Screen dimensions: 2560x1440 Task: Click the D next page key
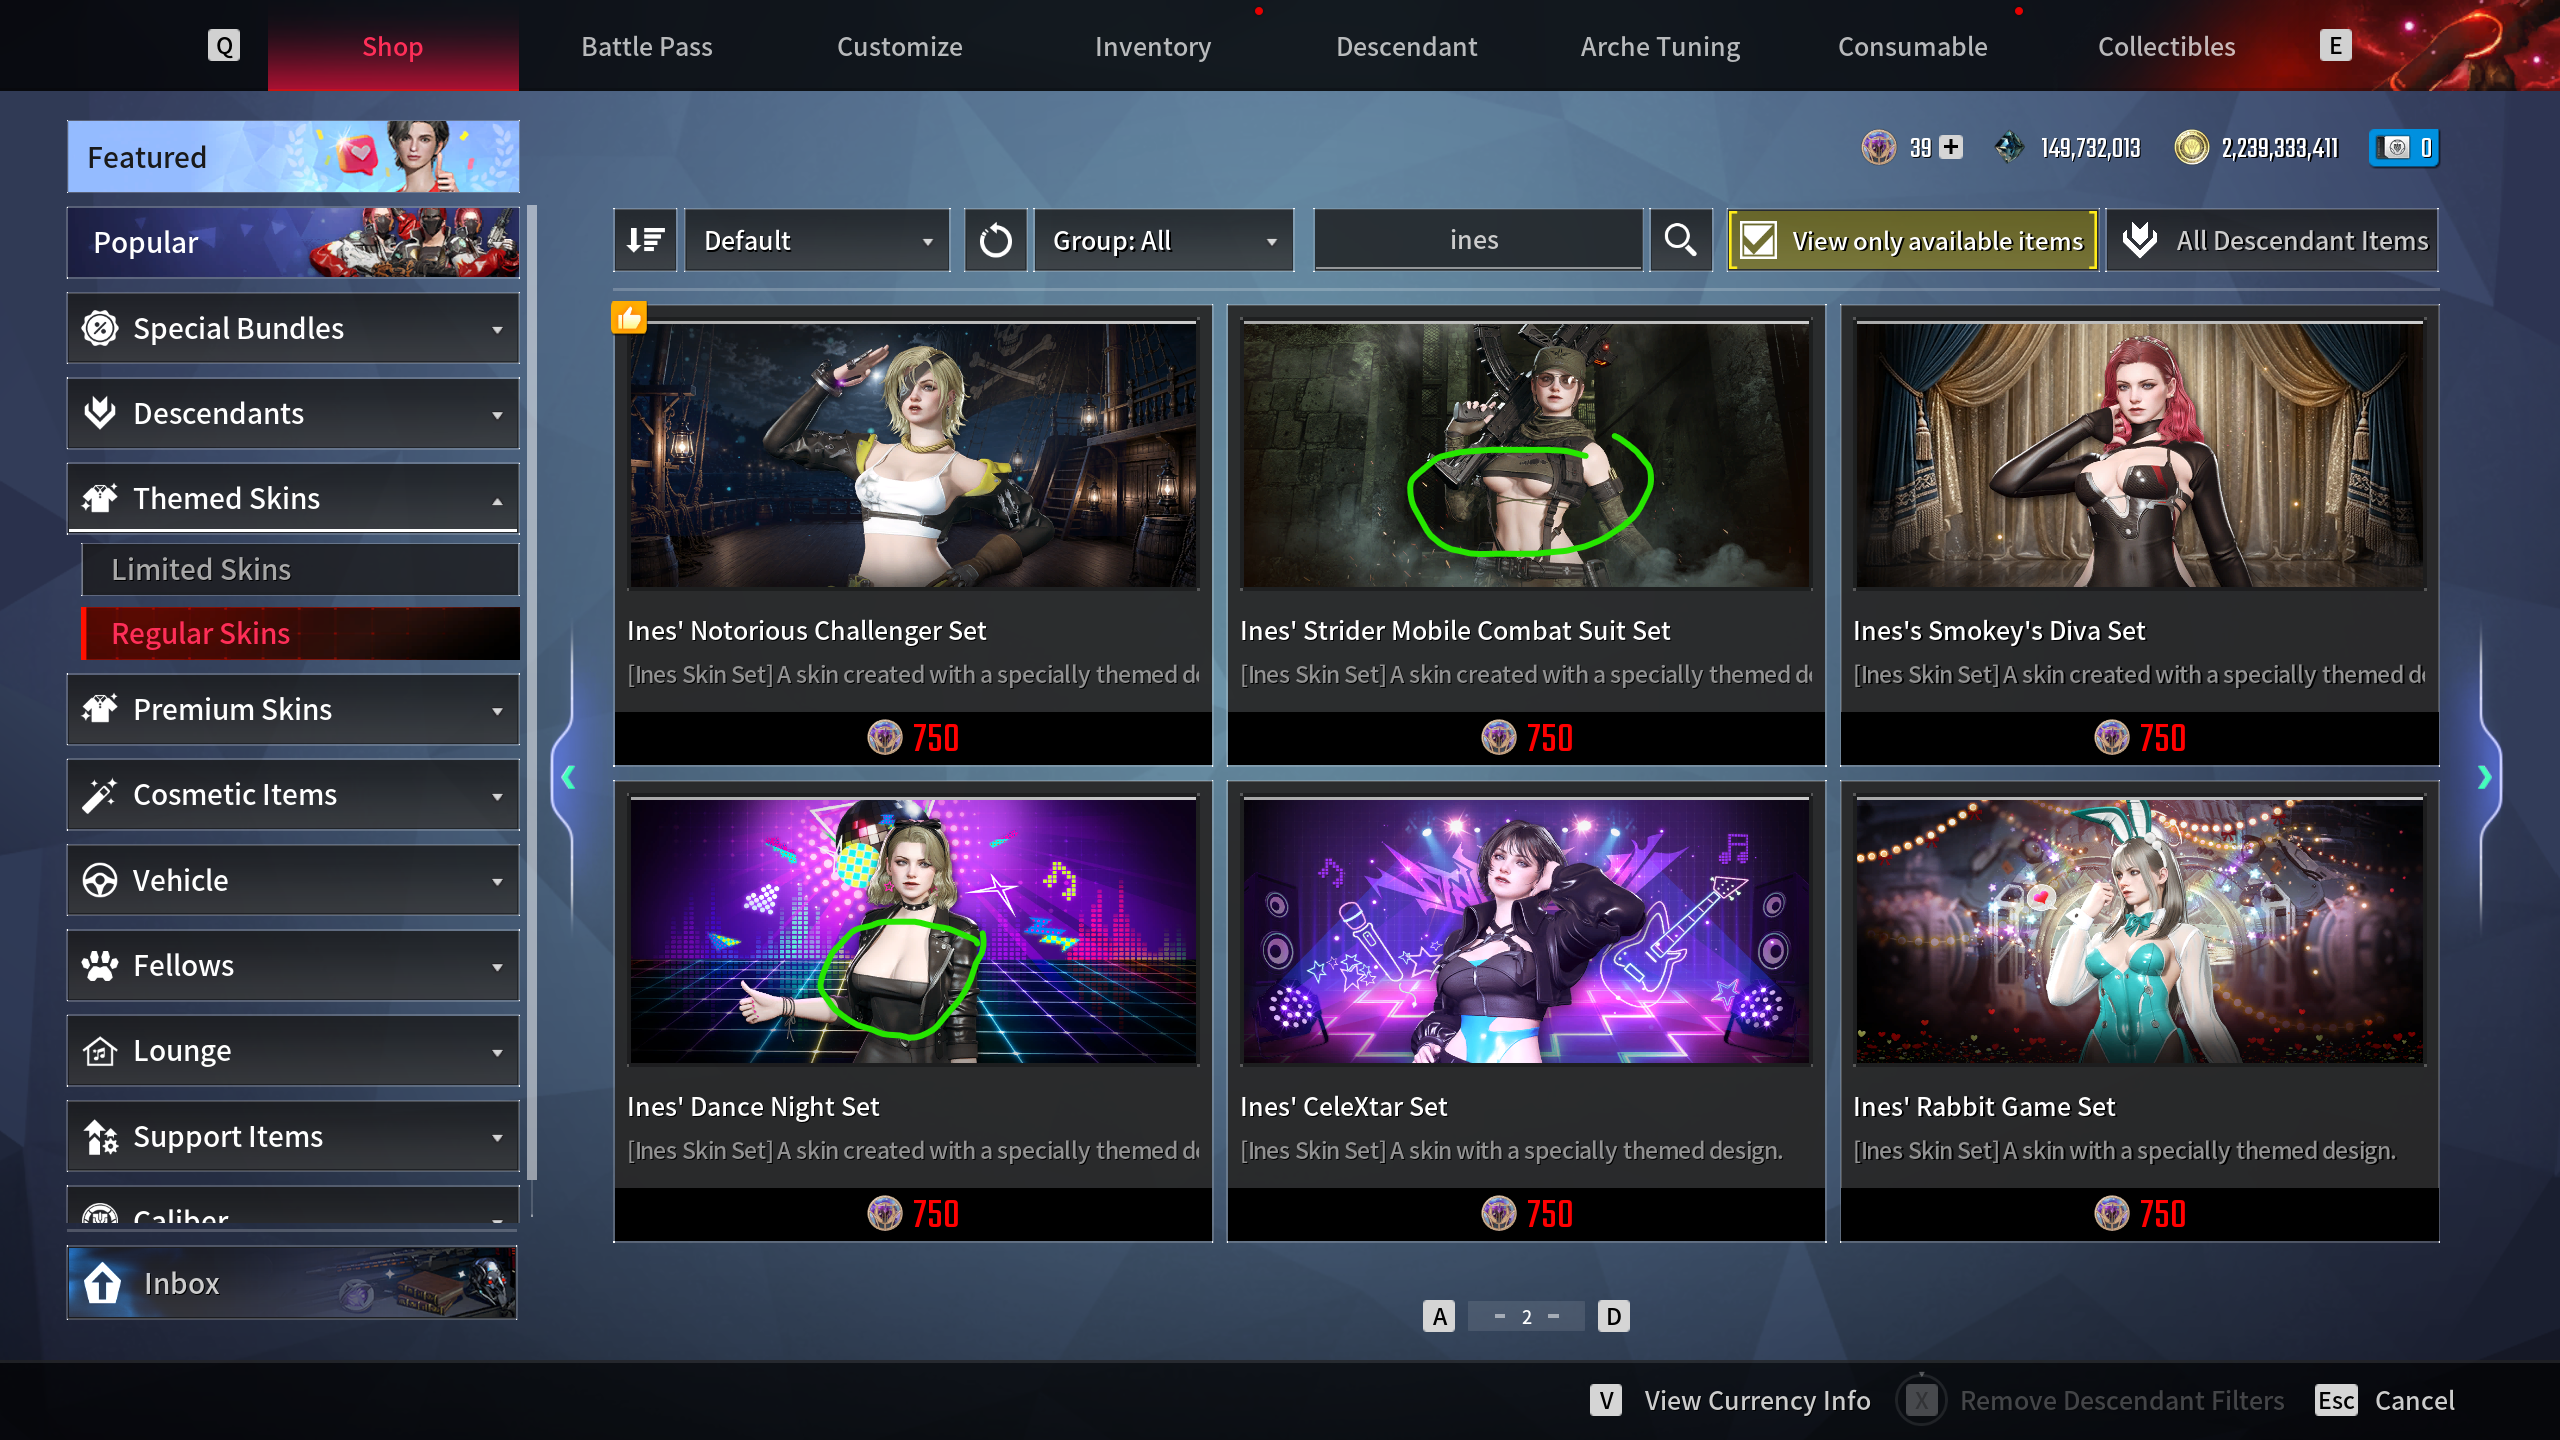coord(1613,1316)
